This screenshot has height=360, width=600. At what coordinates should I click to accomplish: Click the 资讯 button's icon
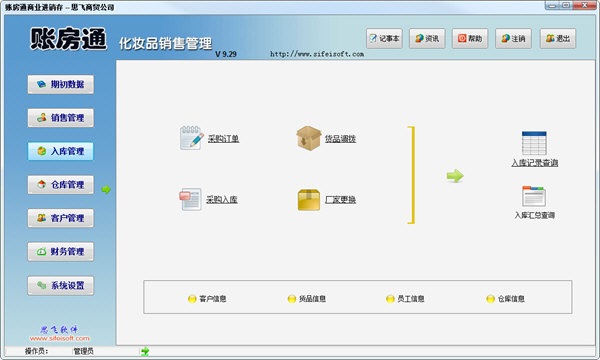click(x=419, y=38)
